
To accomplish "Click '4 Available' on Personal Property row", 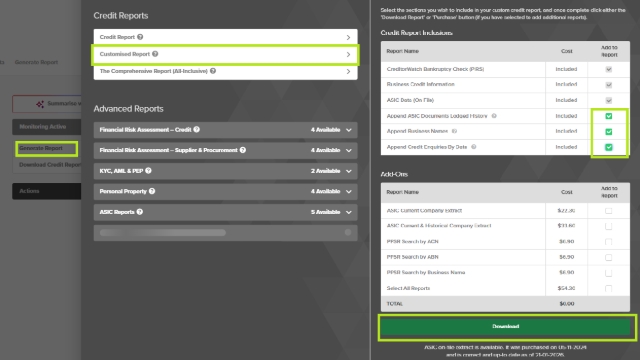I will (x=325, y=191).
